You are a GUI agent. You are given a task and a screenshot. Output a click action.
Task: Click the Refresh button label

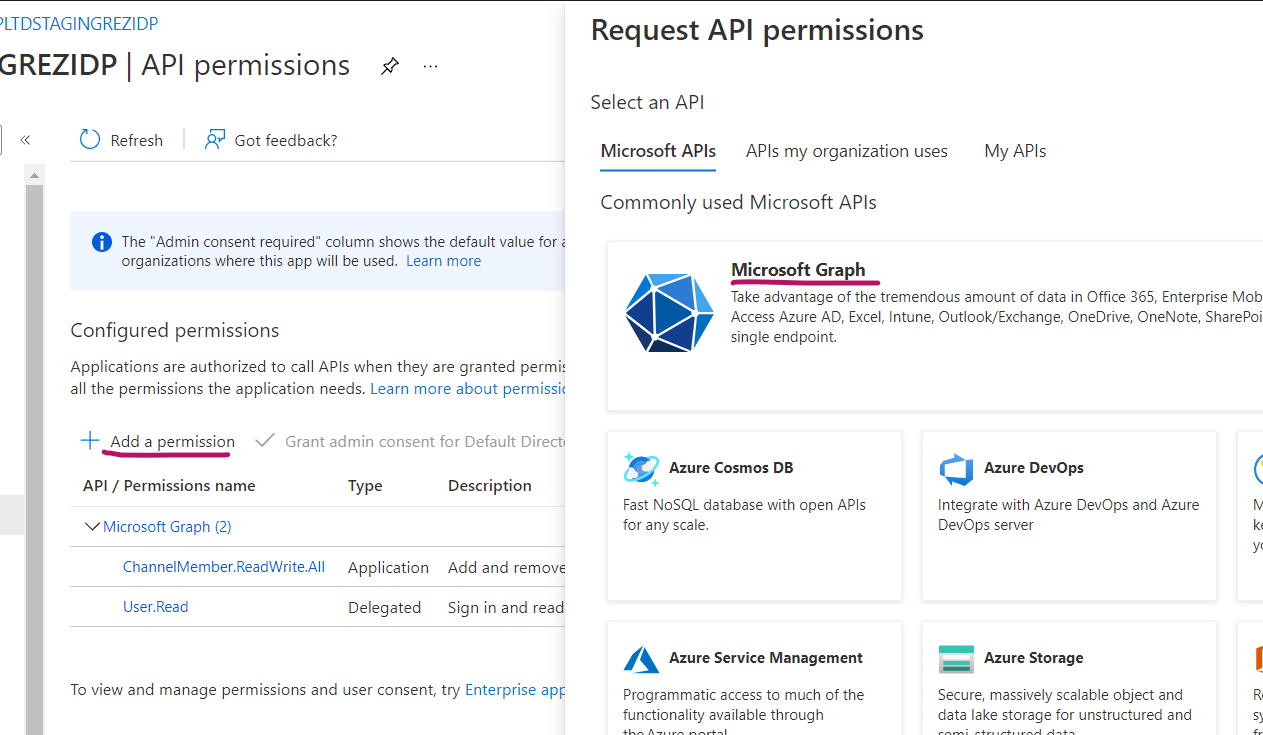(x=136, y=141)
